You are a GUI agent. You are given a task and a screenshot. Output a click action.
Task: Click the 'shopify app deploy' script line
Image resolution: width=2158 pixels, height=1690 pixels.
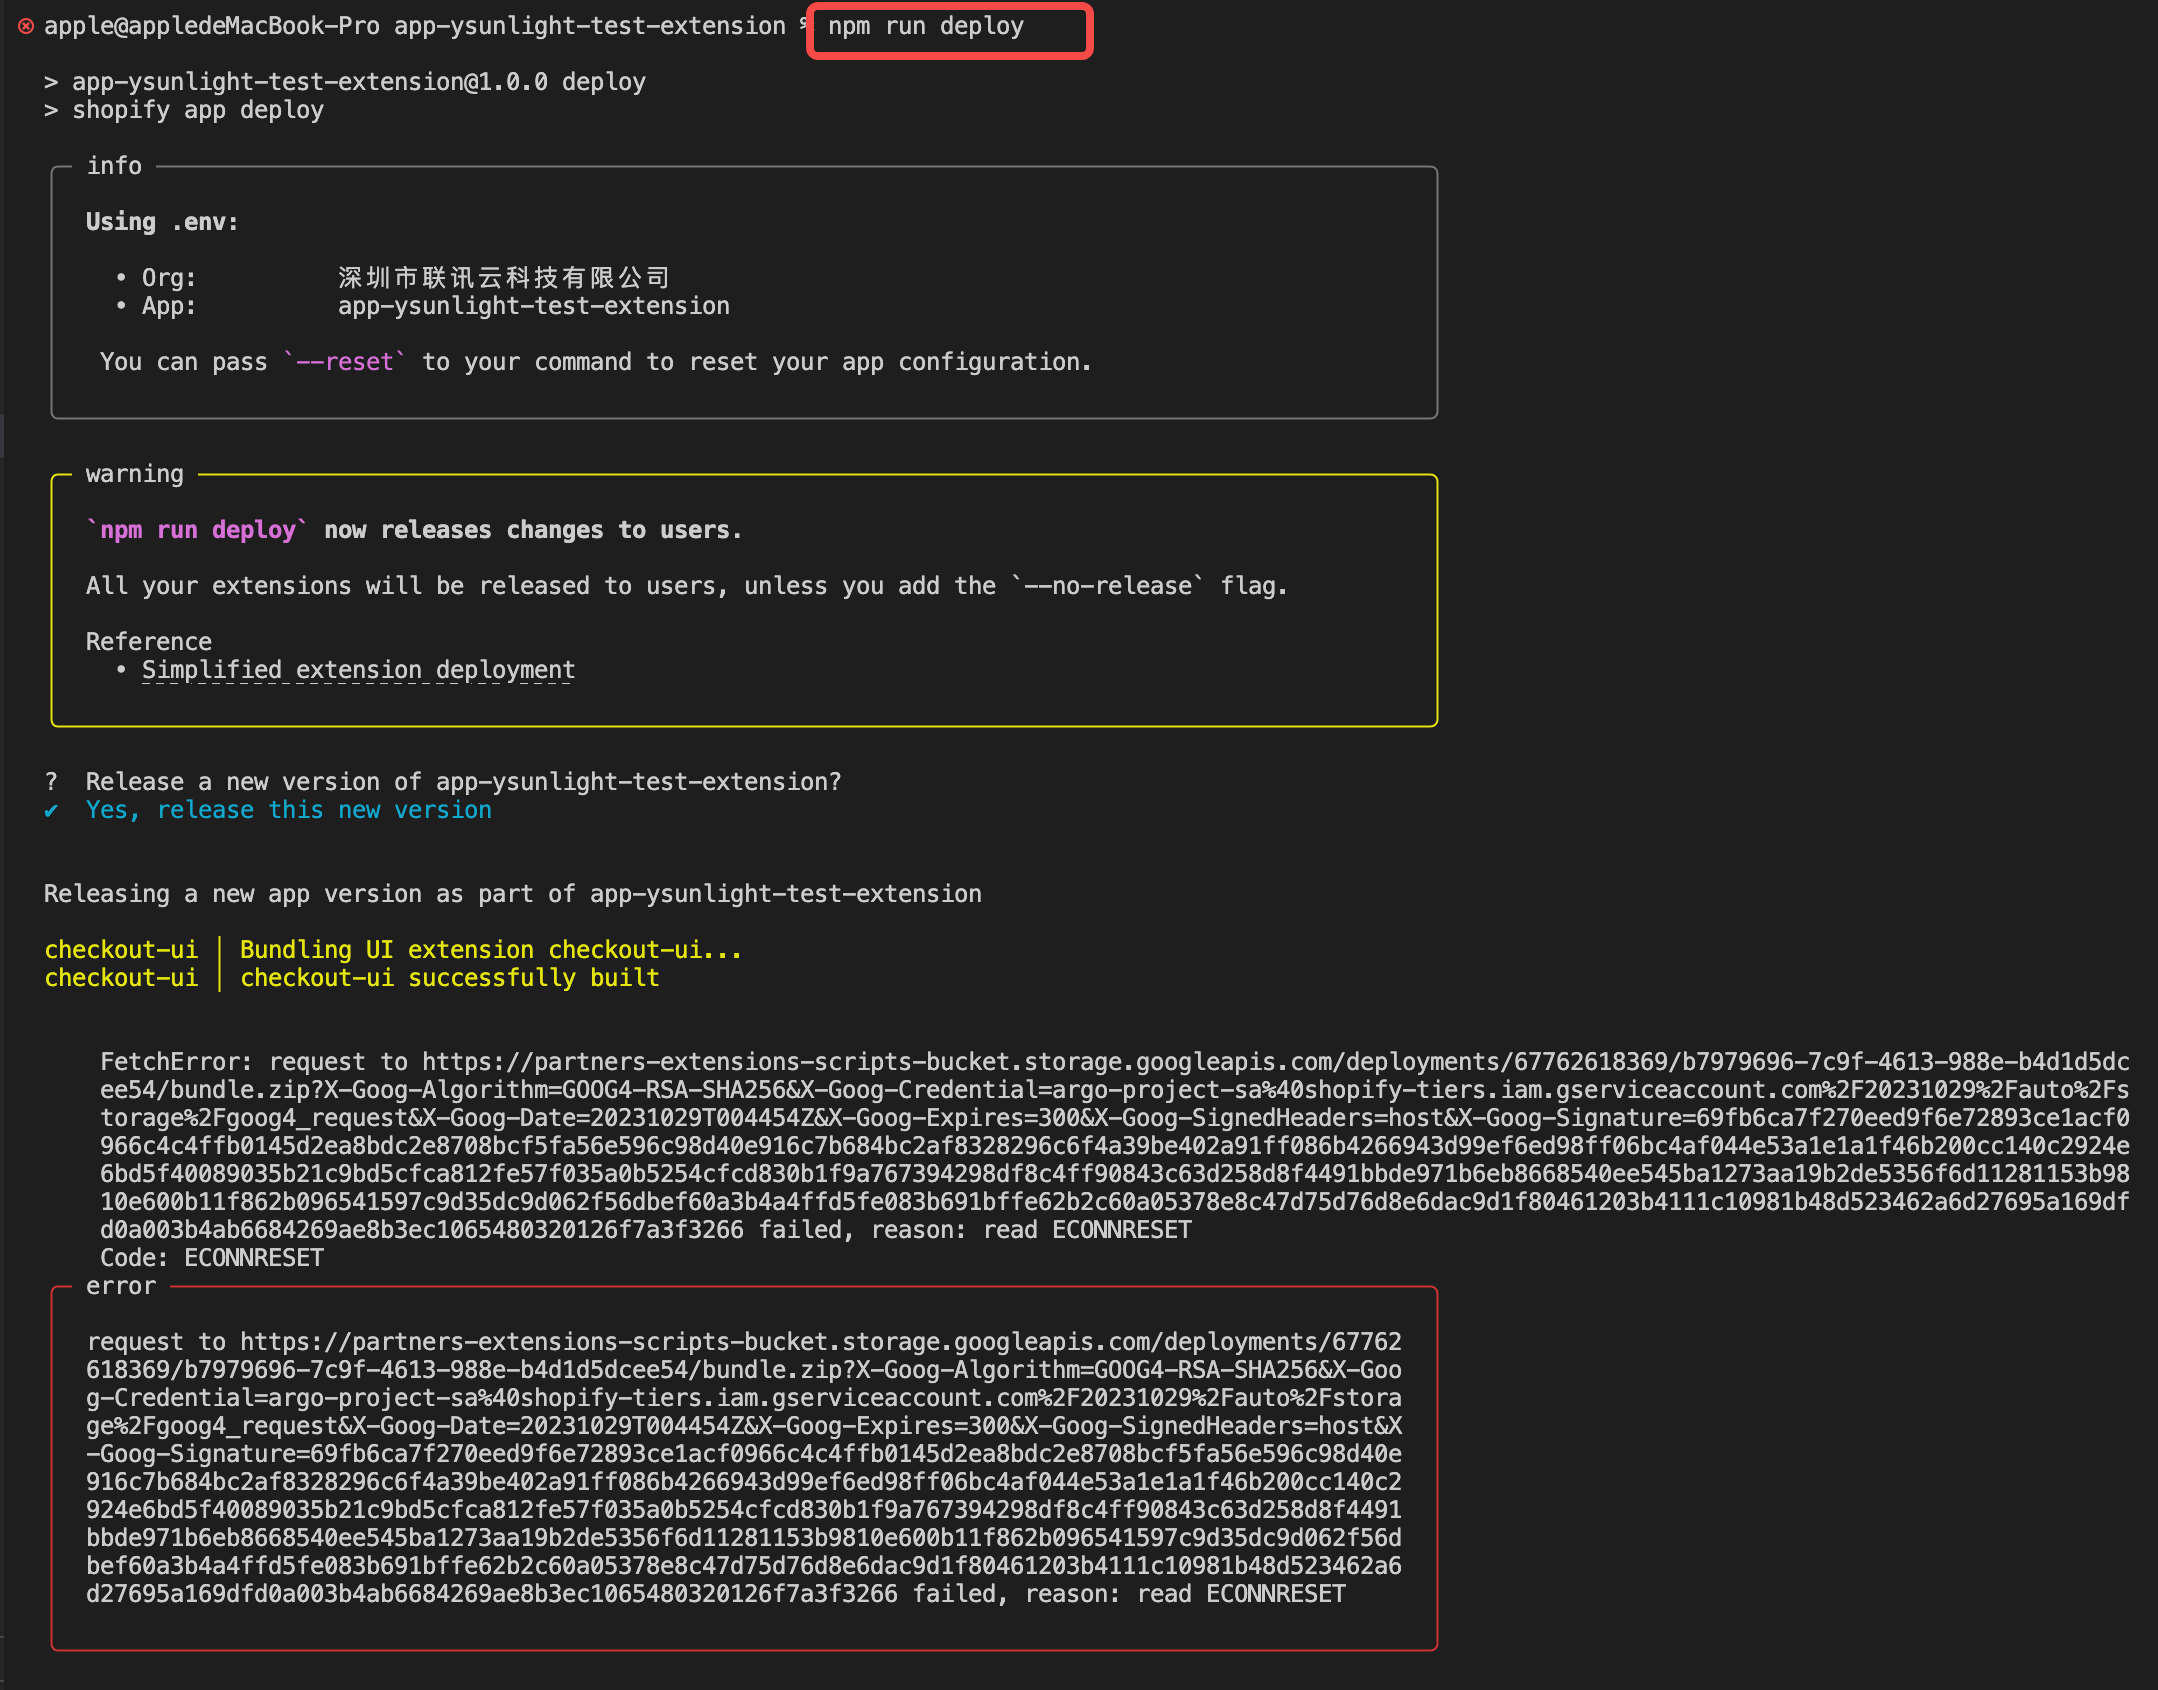click(x=197, y=110)
